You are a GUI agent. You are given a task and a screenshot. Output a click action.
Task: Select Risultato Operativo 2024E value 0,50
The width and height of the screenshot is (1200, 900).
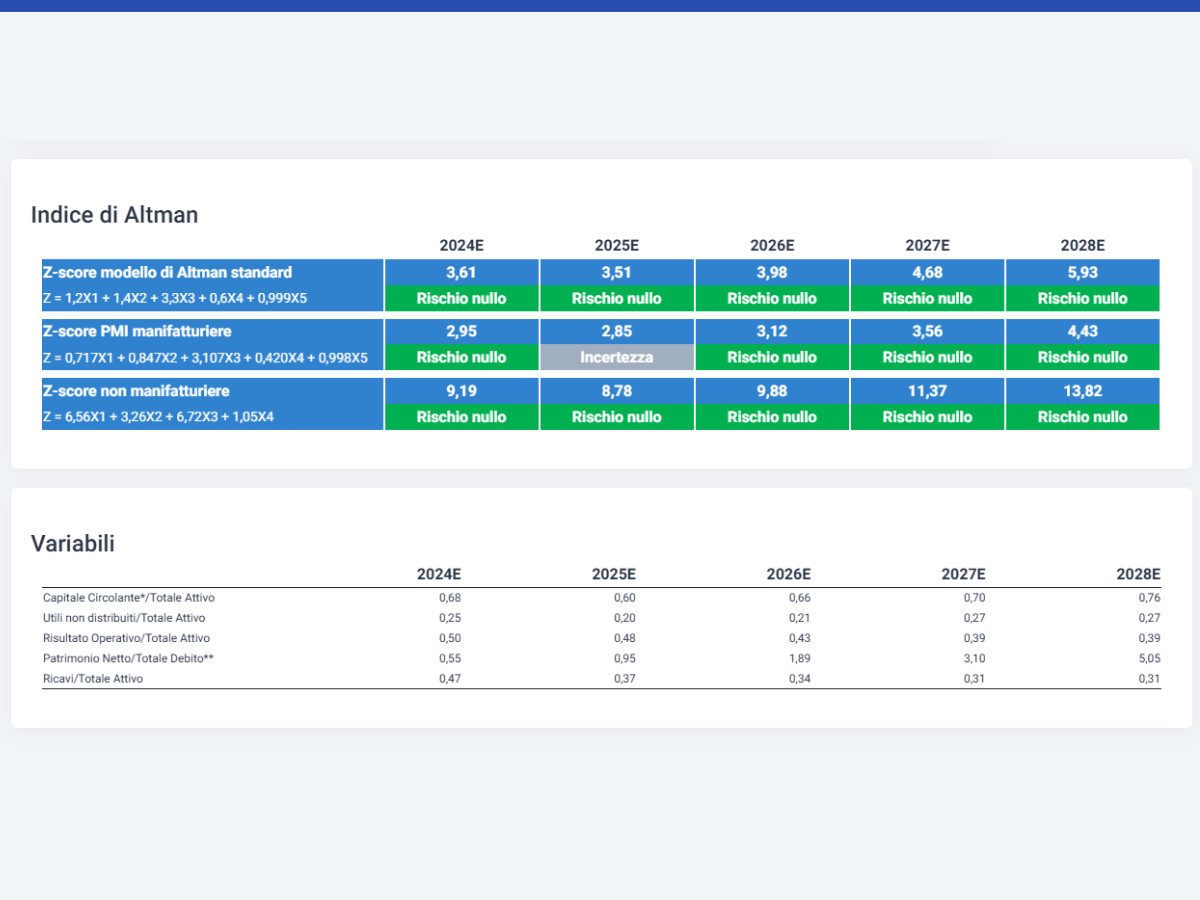tap(450, 638)
